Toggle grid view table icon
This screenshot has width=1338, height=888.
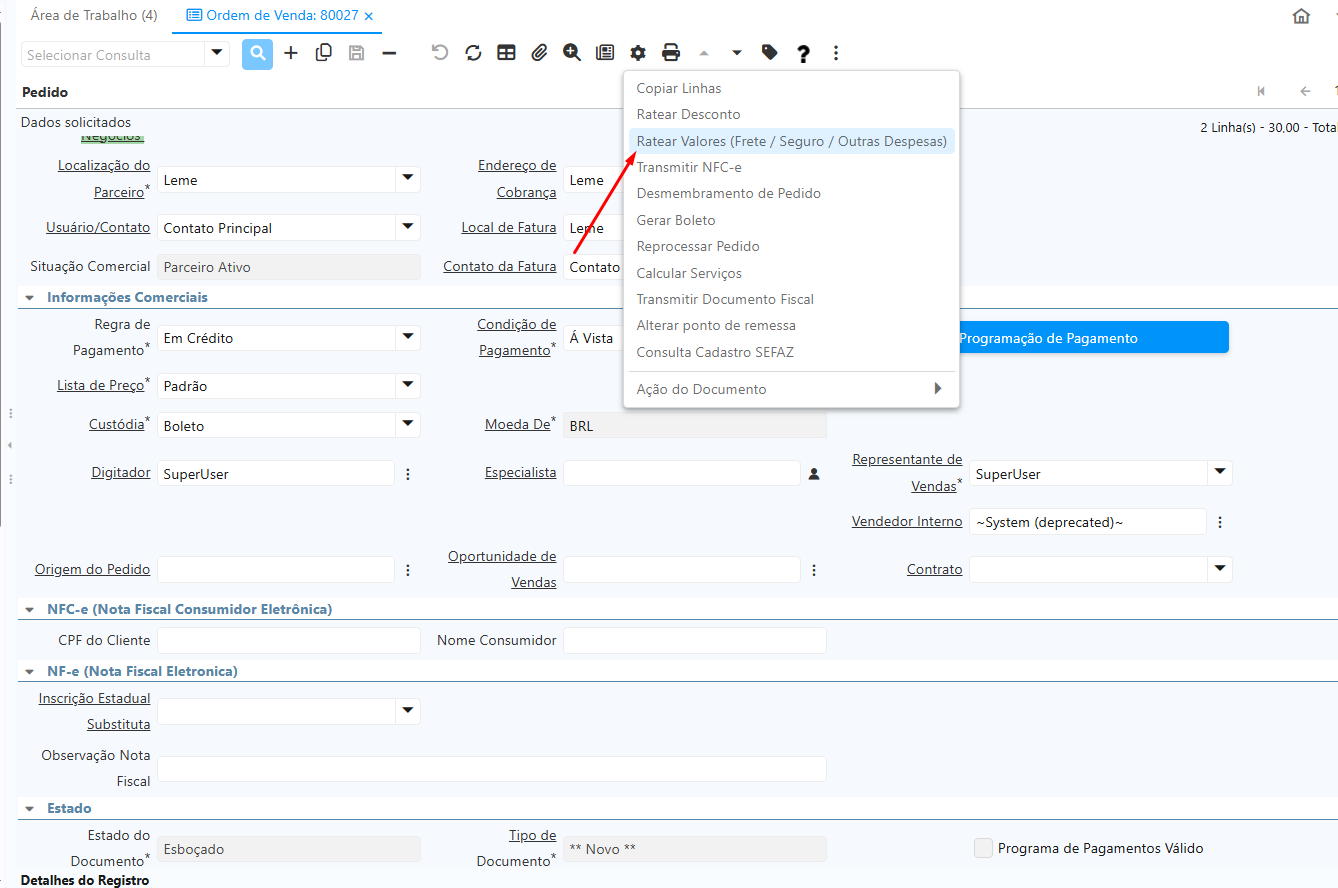tap(506, 53)
